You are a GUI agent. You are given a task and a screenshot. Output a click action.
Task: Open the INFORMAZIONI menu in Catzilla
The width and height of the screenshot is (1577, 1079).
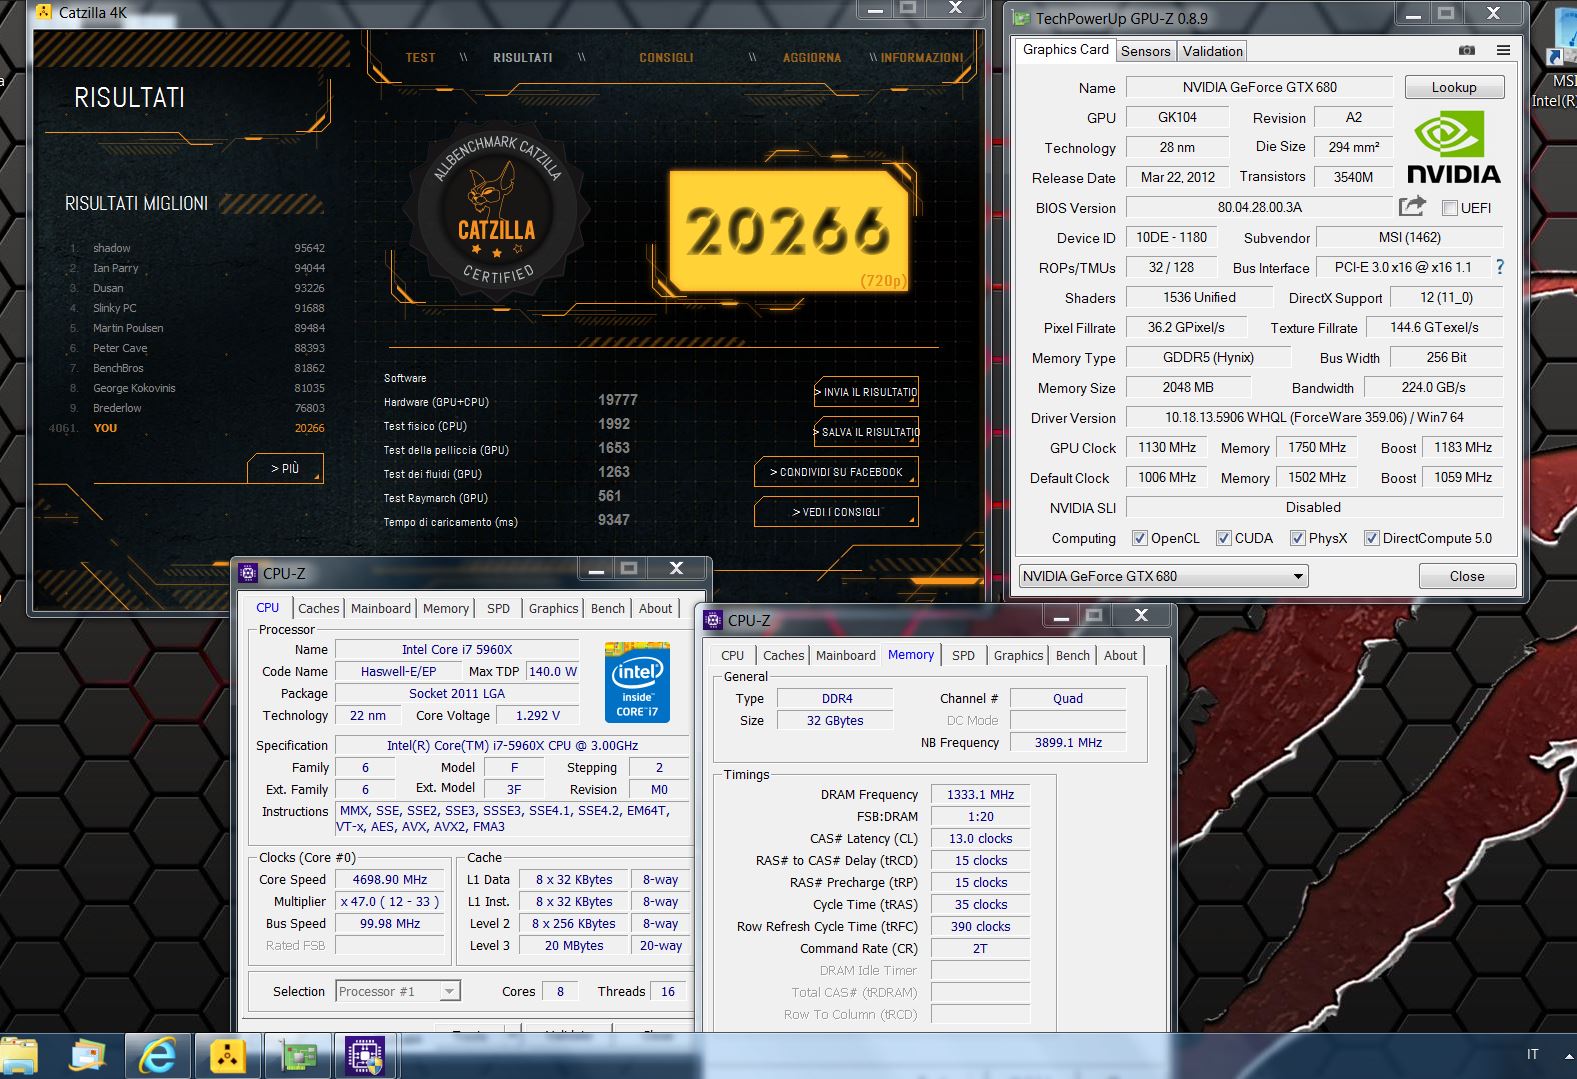(922, 58)
